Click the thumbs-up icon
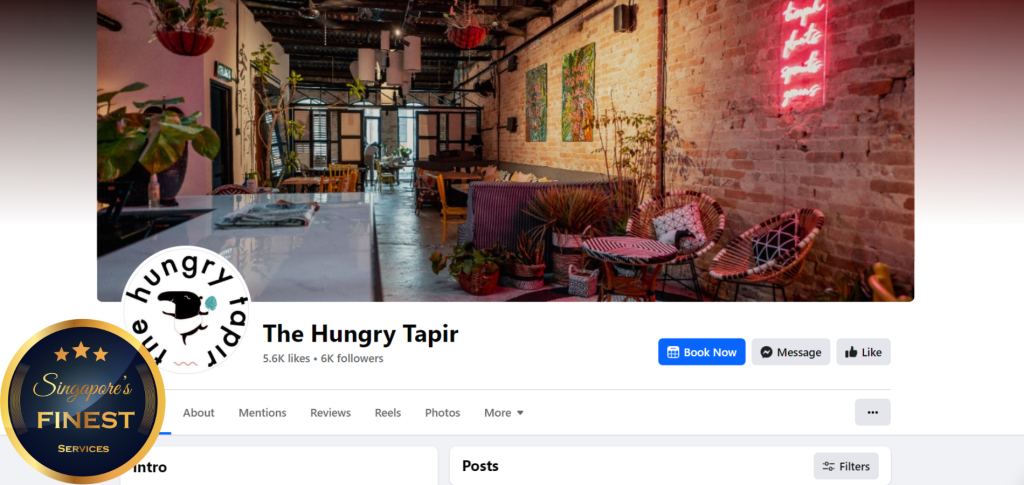 pyautogui.click(x=851, y=352)
